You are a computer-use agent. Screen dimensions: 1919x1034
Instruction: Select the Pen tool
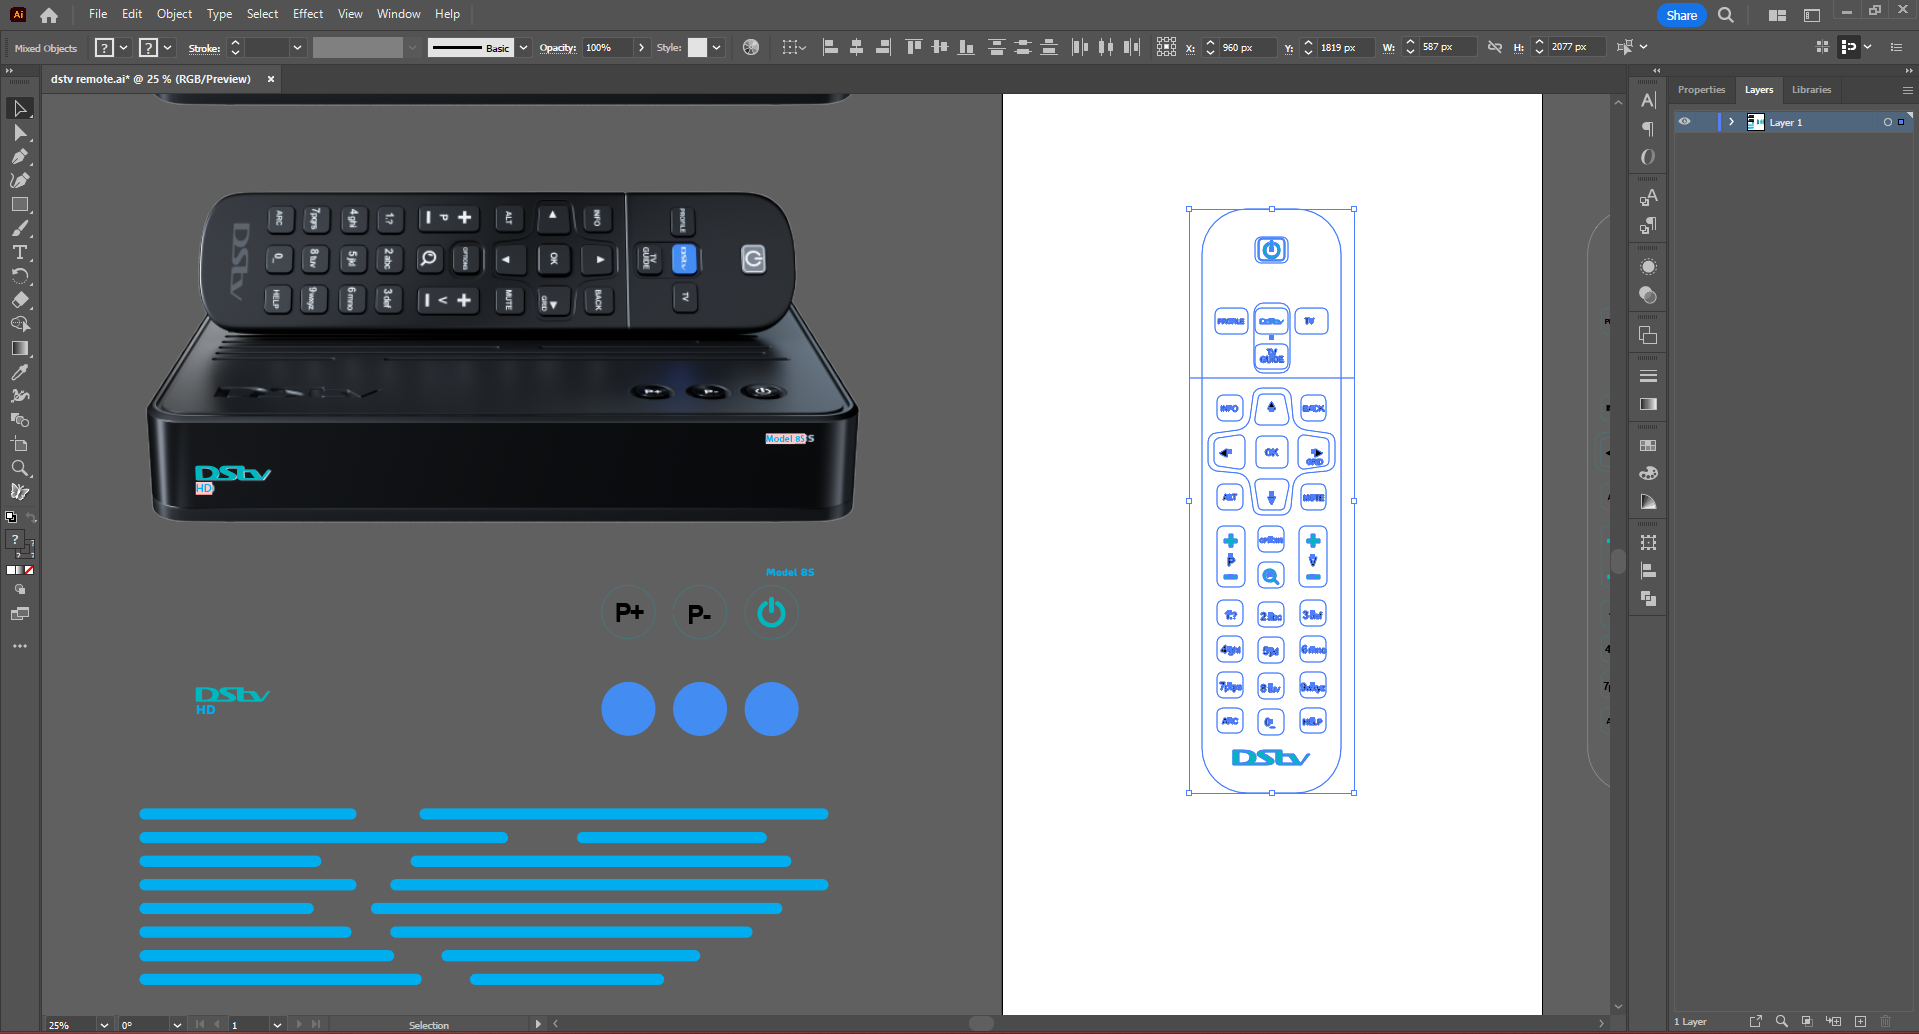(x=20, y=156)
